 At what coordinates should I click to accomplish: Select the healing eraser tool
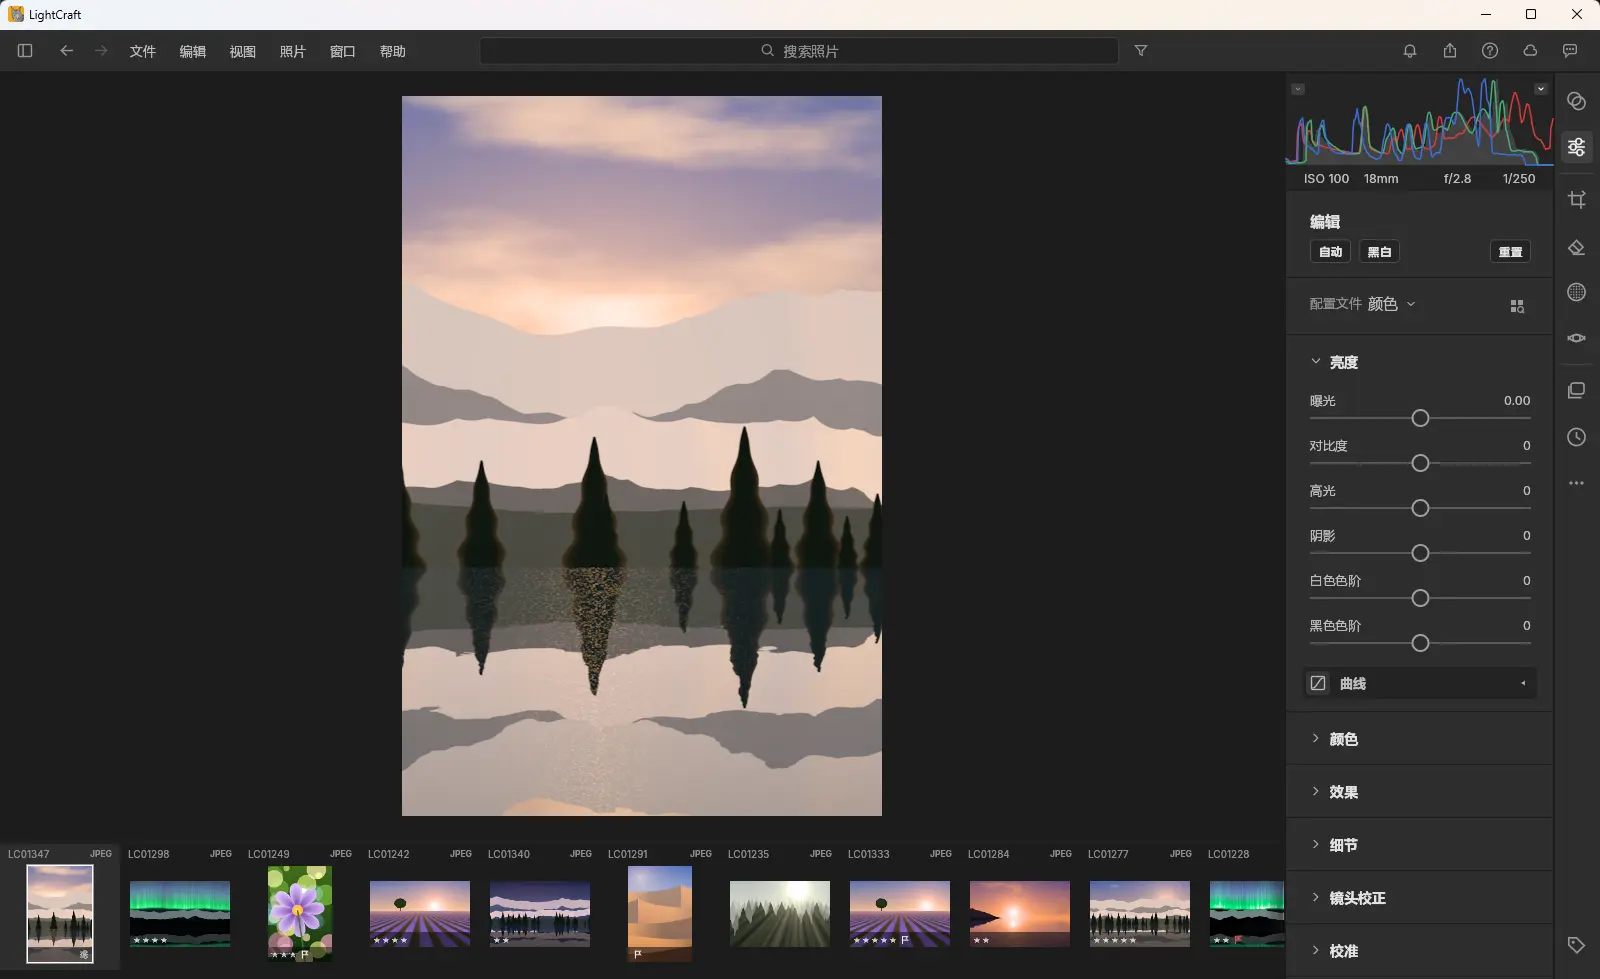pos(1577,247)
